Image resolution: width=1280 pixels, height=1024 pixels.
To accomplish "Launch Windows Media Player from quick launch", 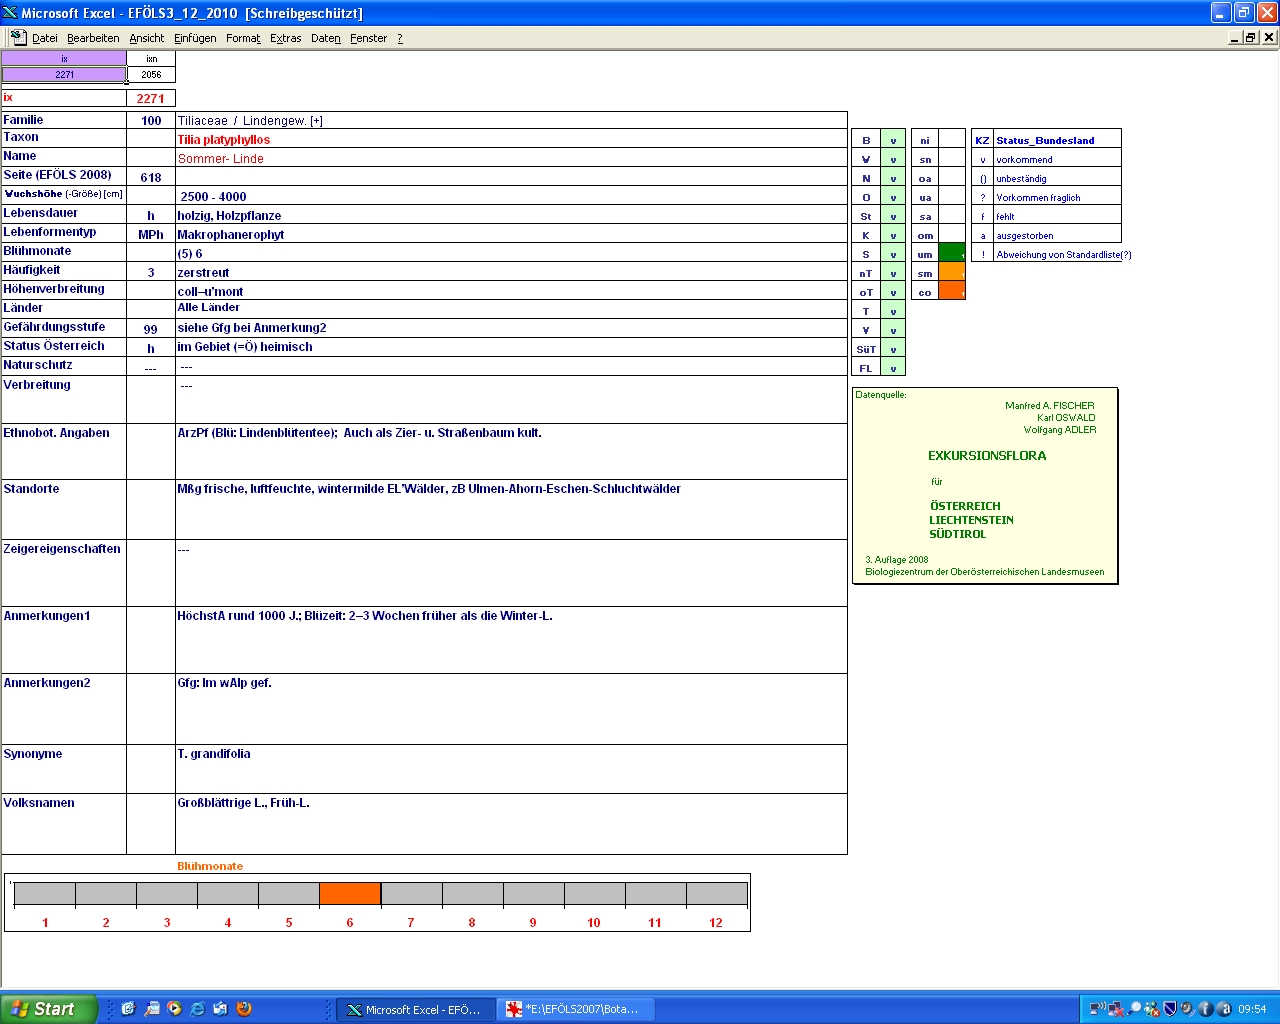I will pos(174,1009).
